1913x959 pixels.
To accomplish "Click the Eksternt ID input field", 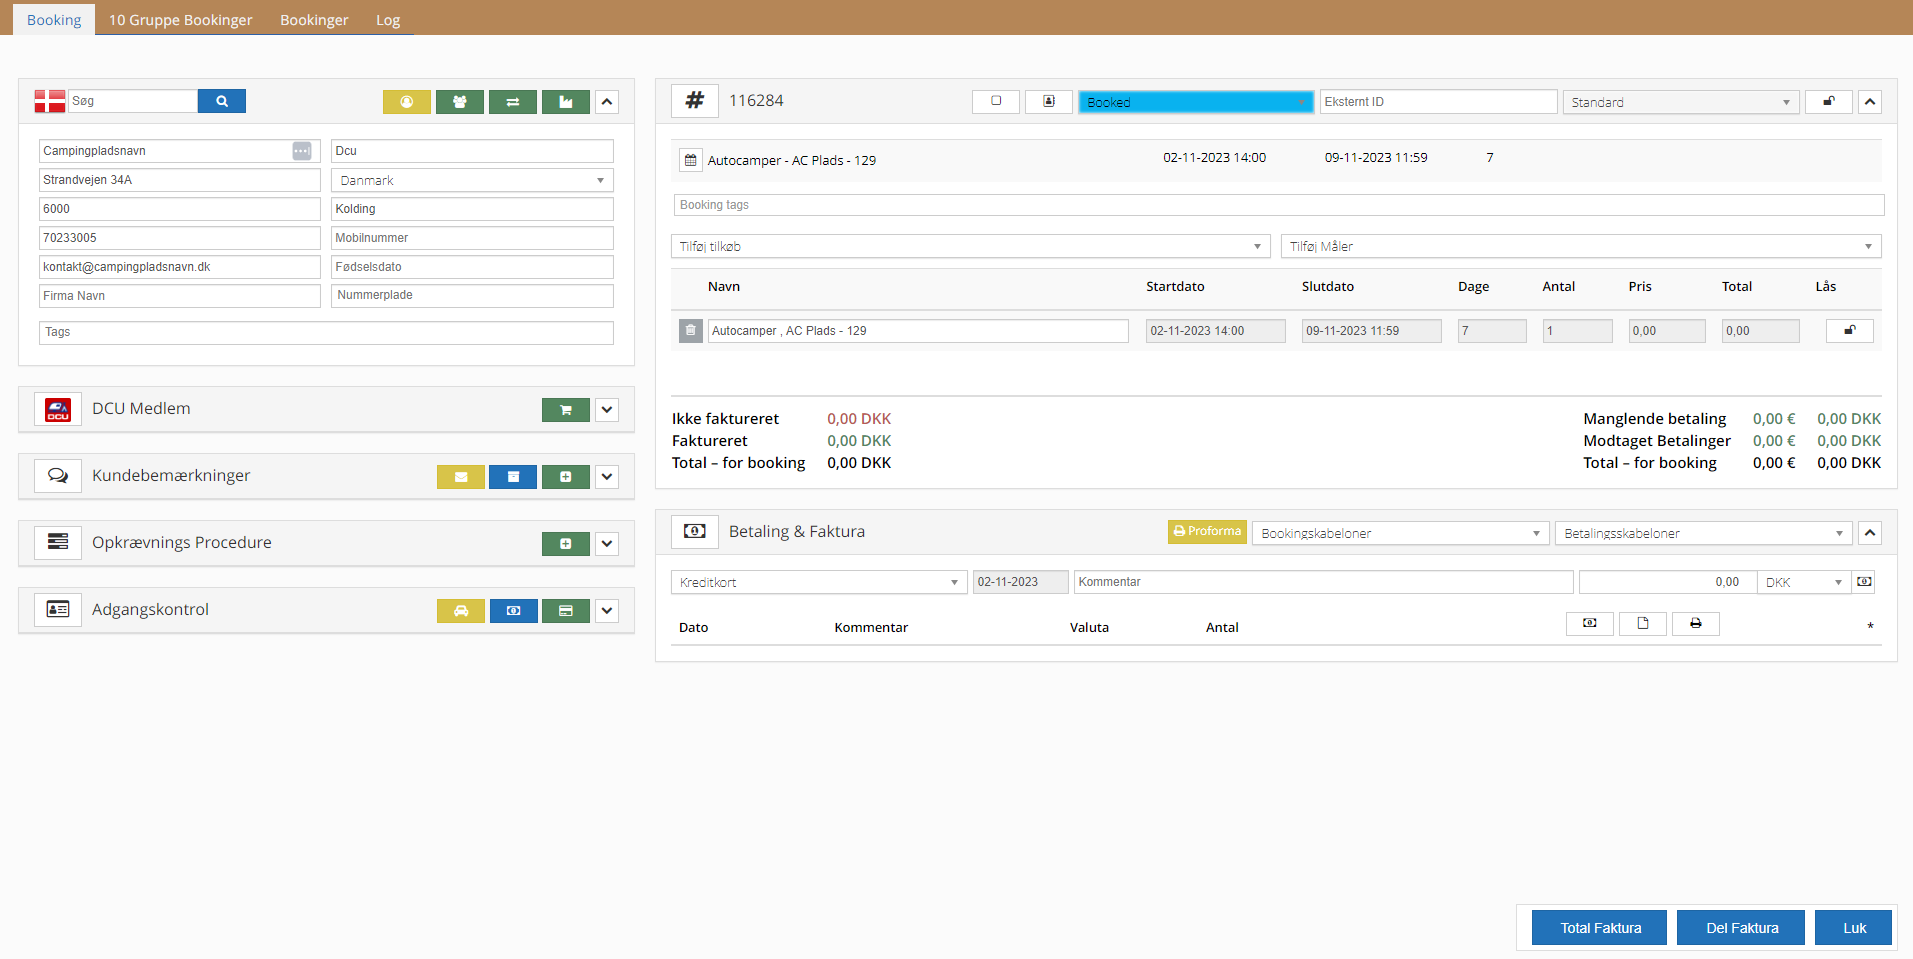I will 1437,102.
